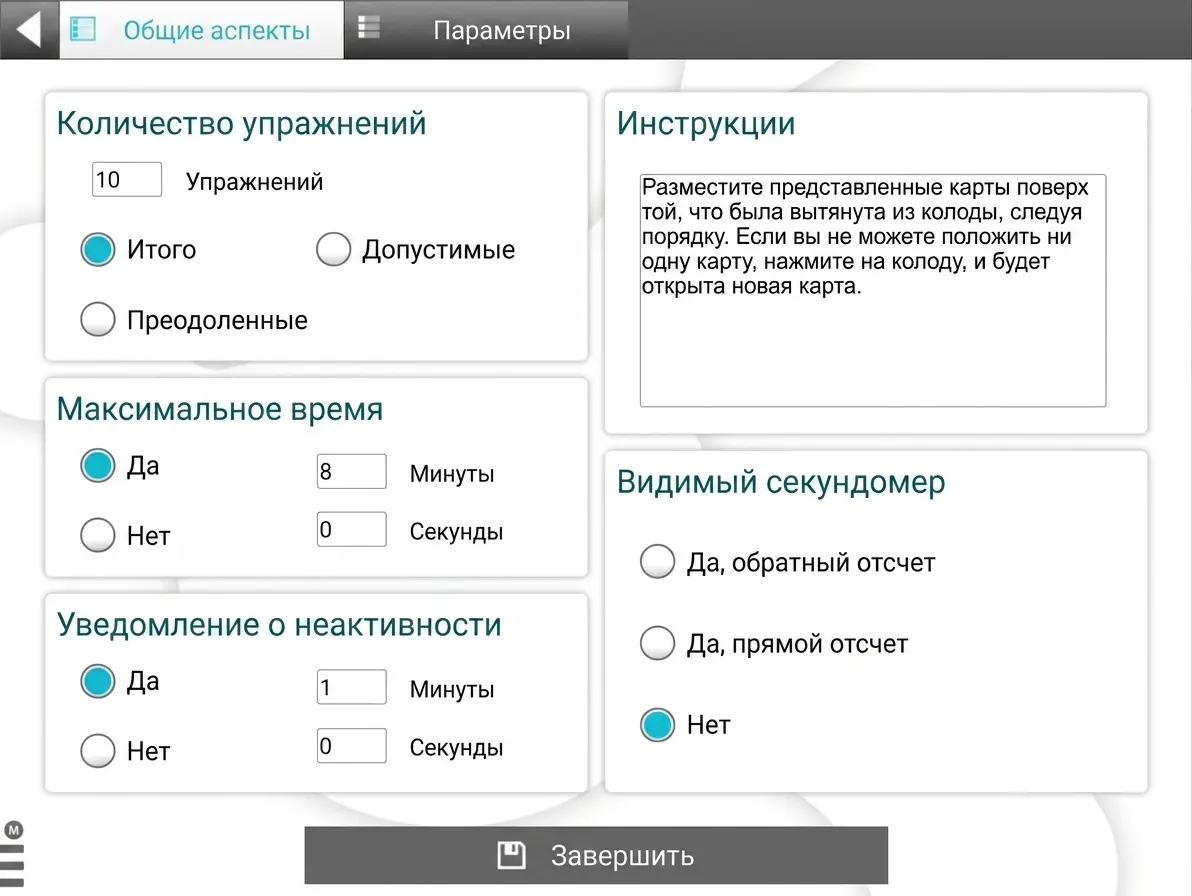Click the Уведомление о неактивности heading
This screenshot has height=896, width=1192.
(x=280, y=625)
